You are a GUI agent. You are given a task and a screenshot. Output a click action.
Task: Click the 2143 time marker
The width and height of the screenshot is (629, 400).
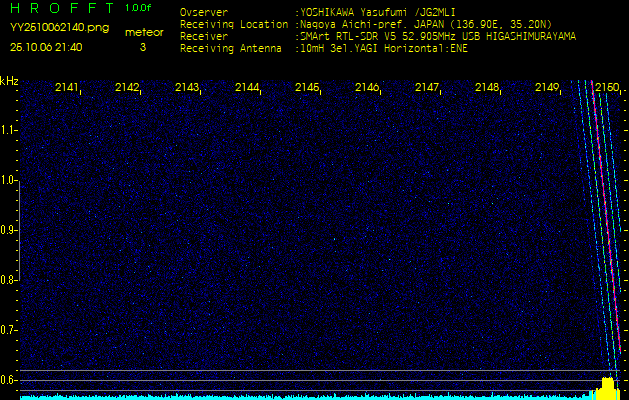tap(187, 88)
